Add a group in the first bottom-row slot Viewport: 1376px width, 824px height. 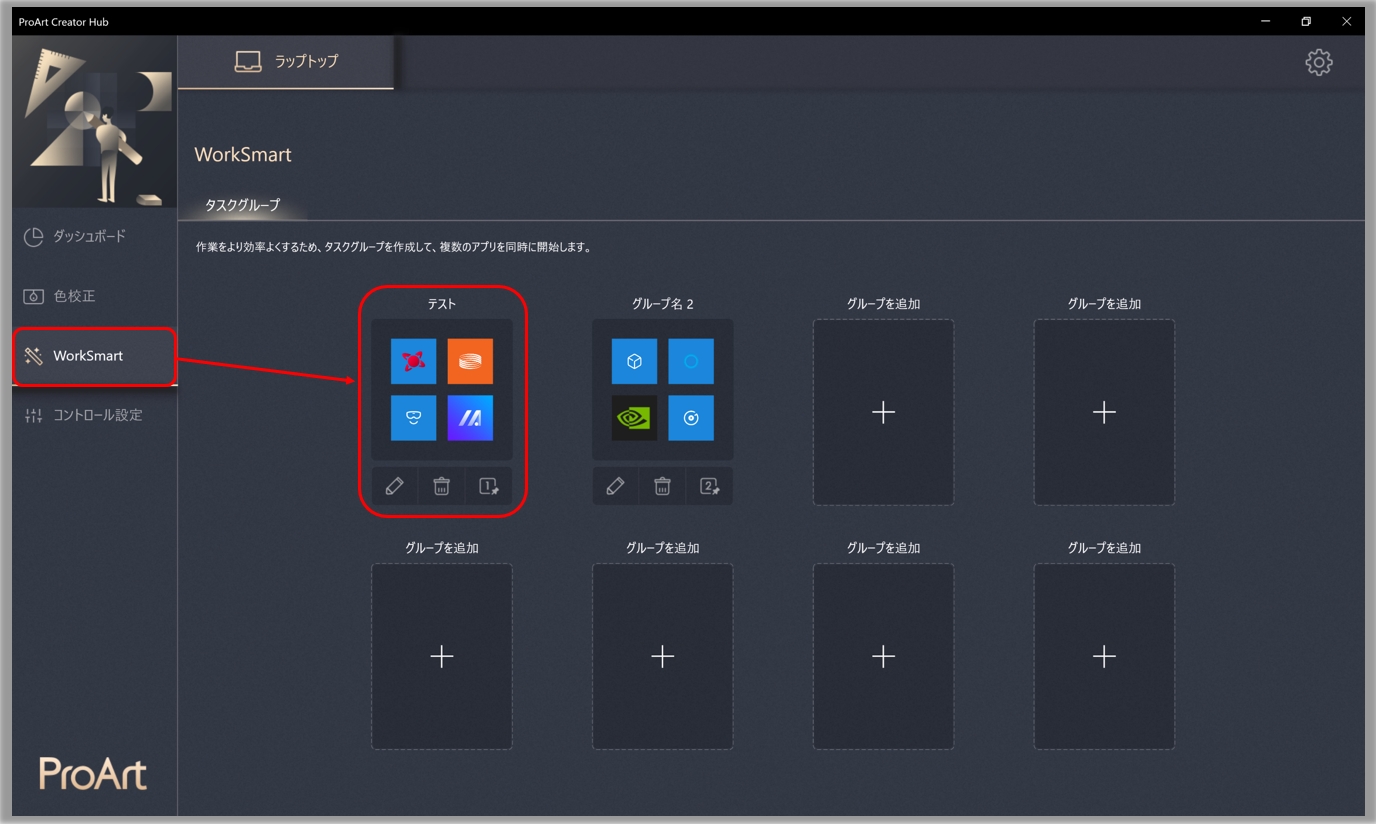point(442,656)
